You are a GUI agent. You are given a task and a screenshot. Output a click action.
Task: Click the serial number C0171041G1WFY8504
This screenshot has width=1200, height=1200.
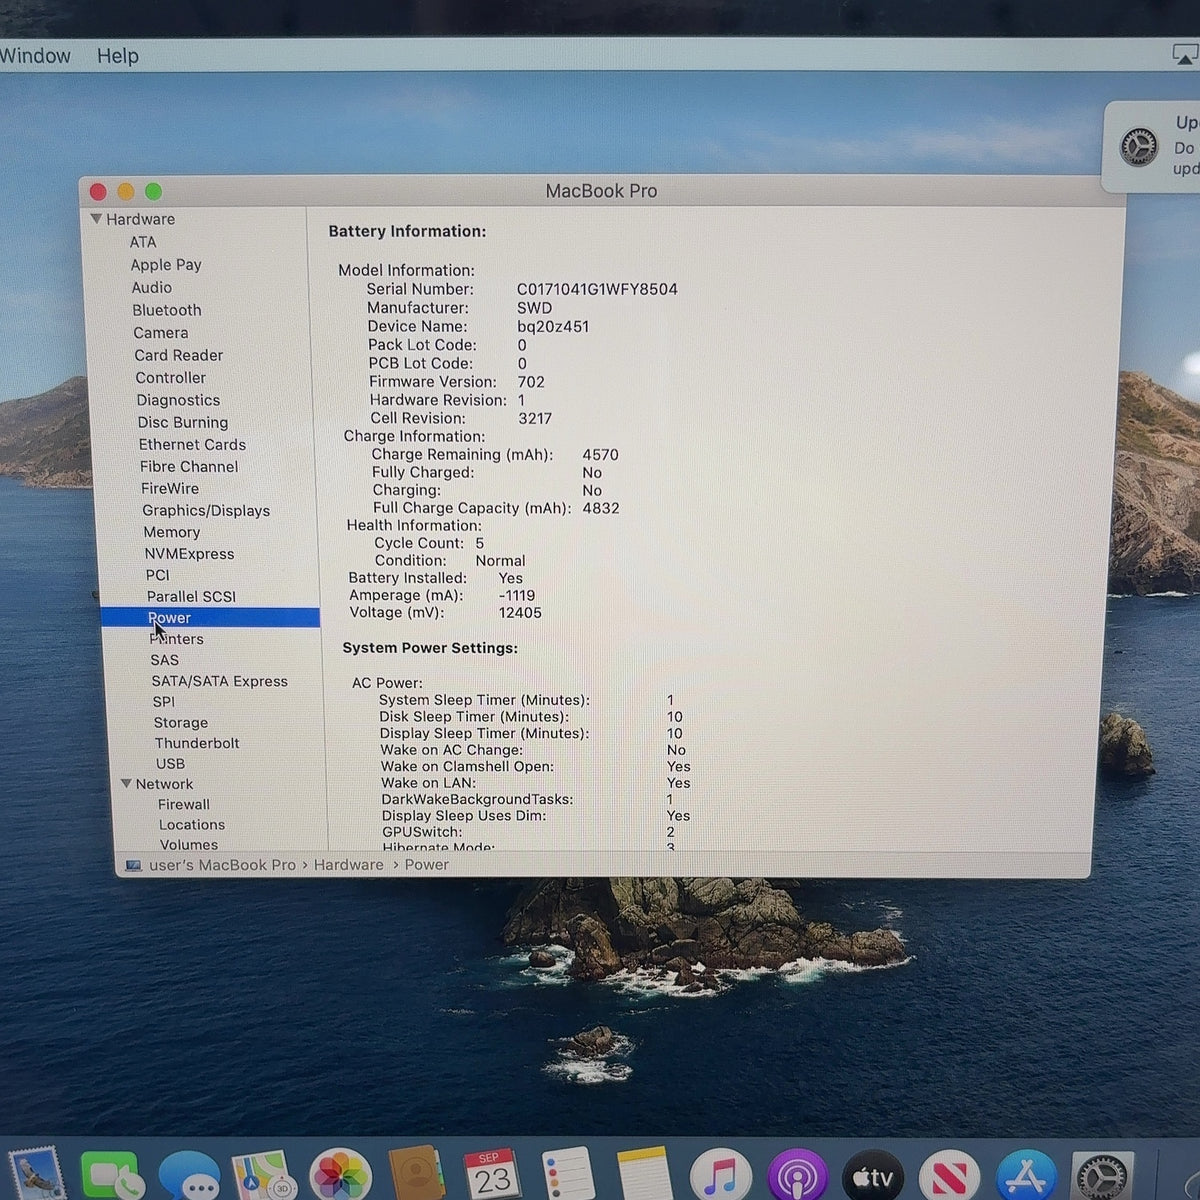[x=597, y=290]
